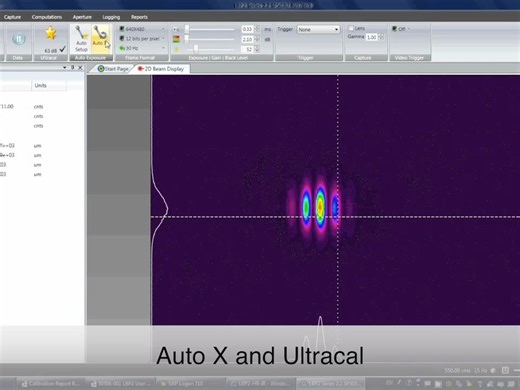520x390 pixels.
Task: Click the black level value field 52
Action: coord(247,49)
